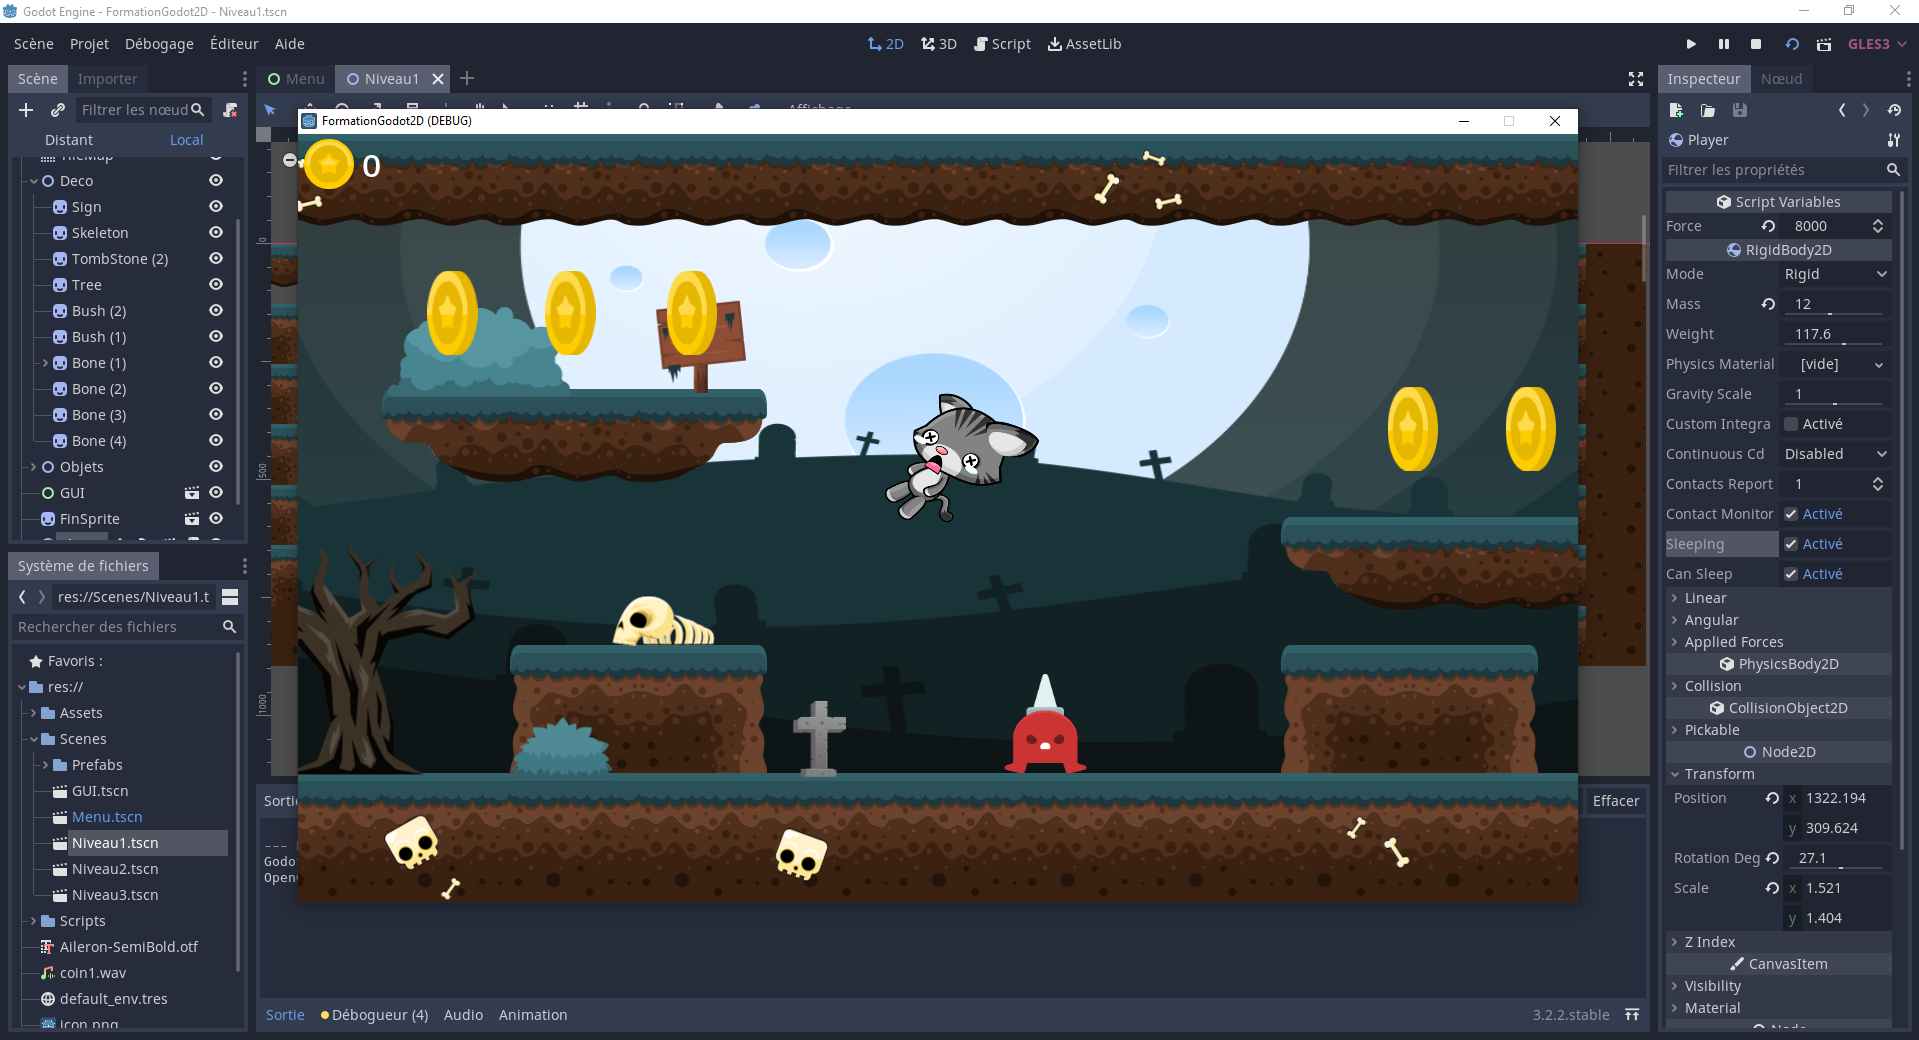This screenshot has width=1919, height=1040.
Task: Expand the Prefabs folder
Action: (x=46, y=765)
